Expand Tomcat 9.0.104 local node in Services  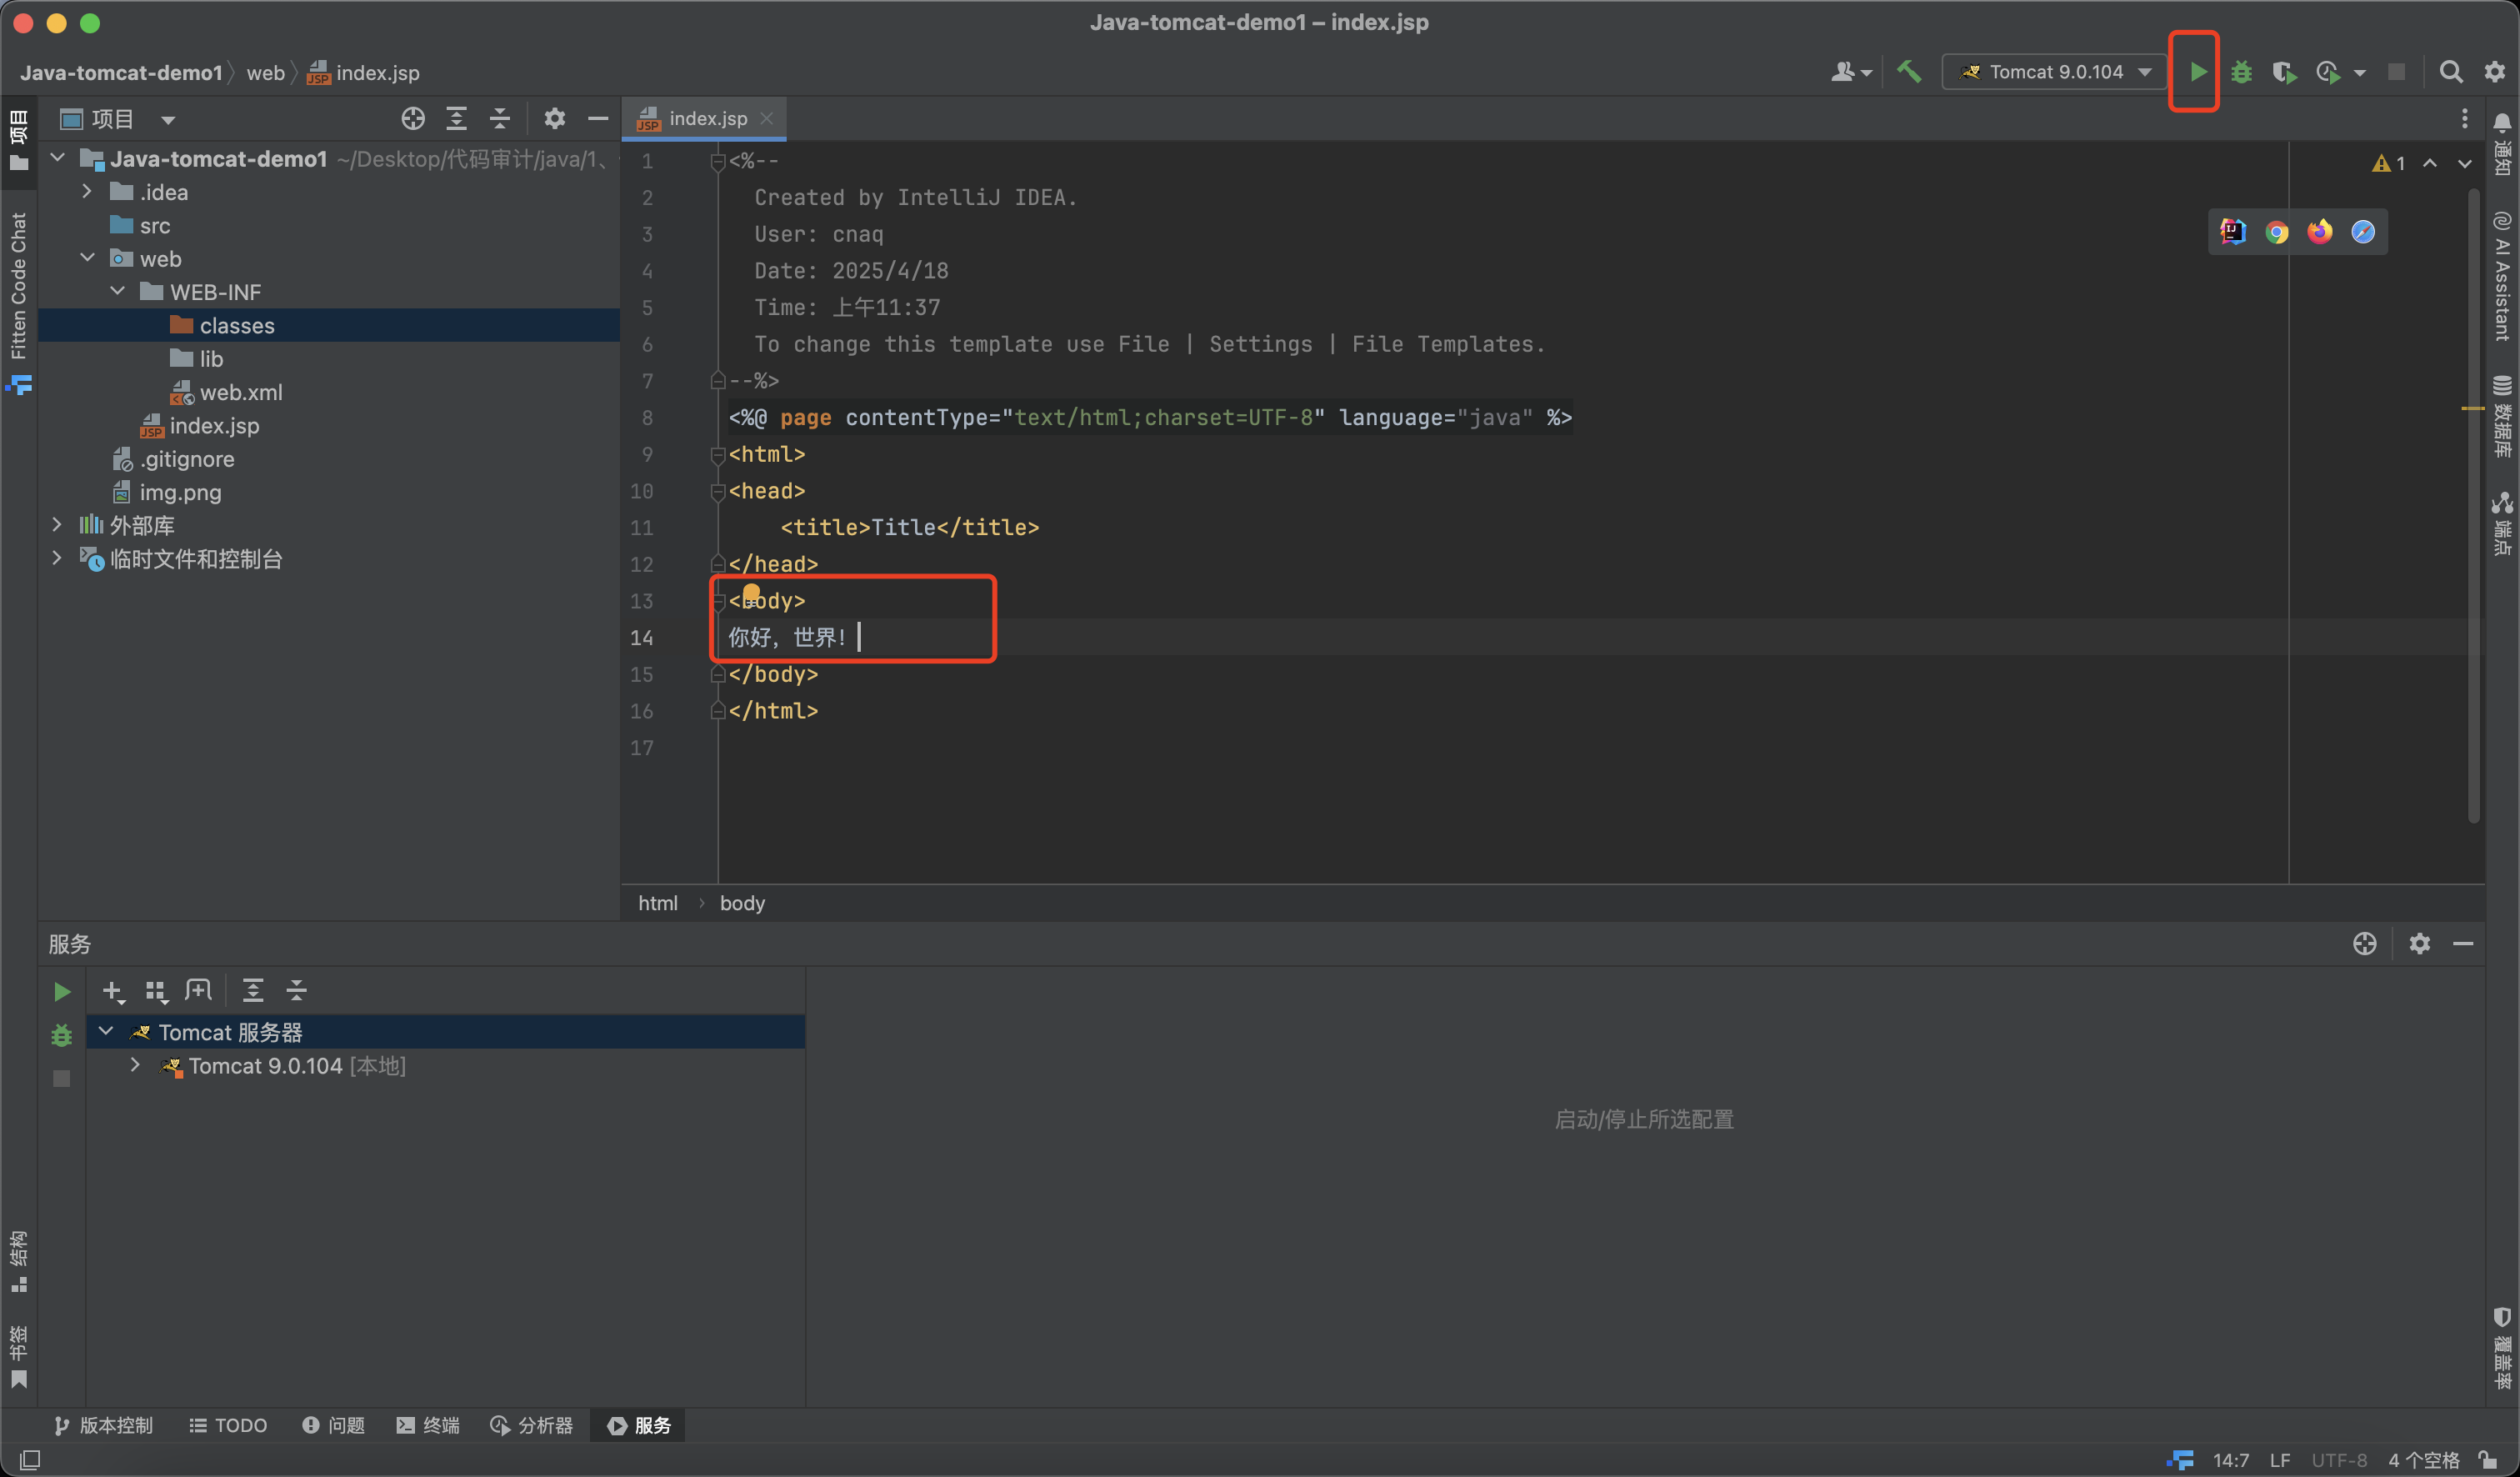(x=135, y=1066)
